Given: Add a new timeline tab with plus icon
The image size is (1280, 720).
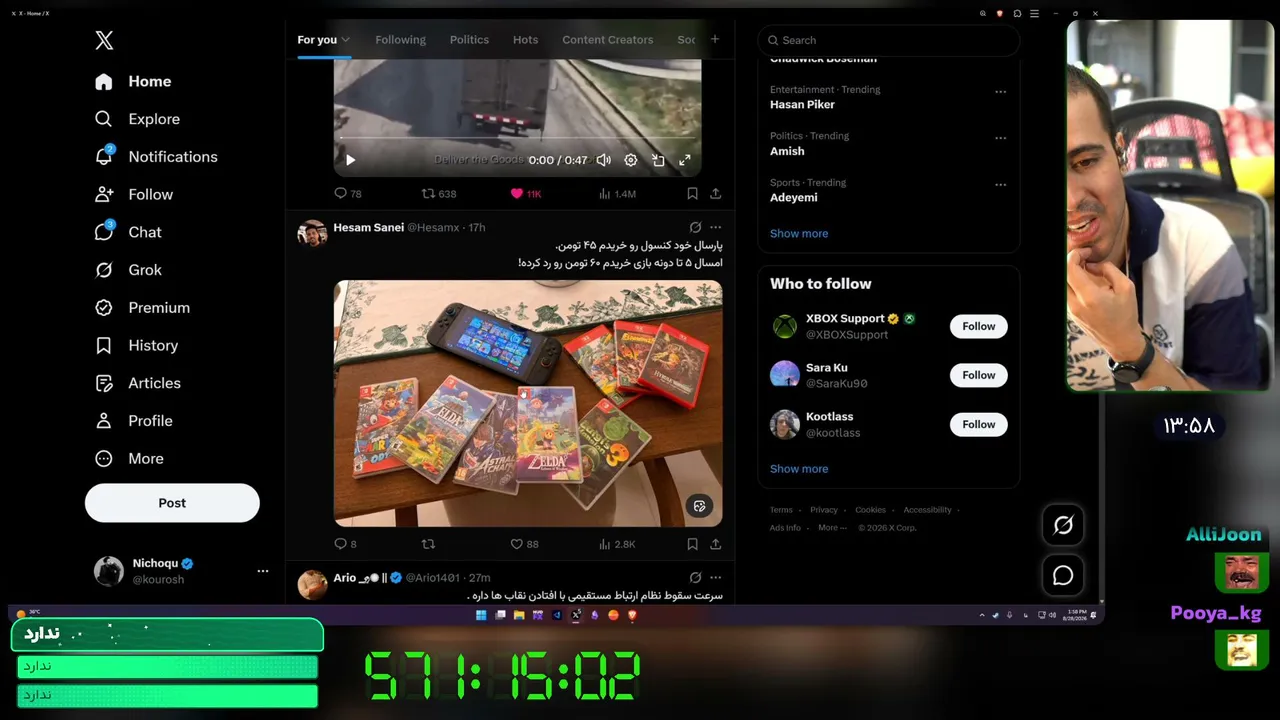Looking at the screenshot, I should [714, 39].
